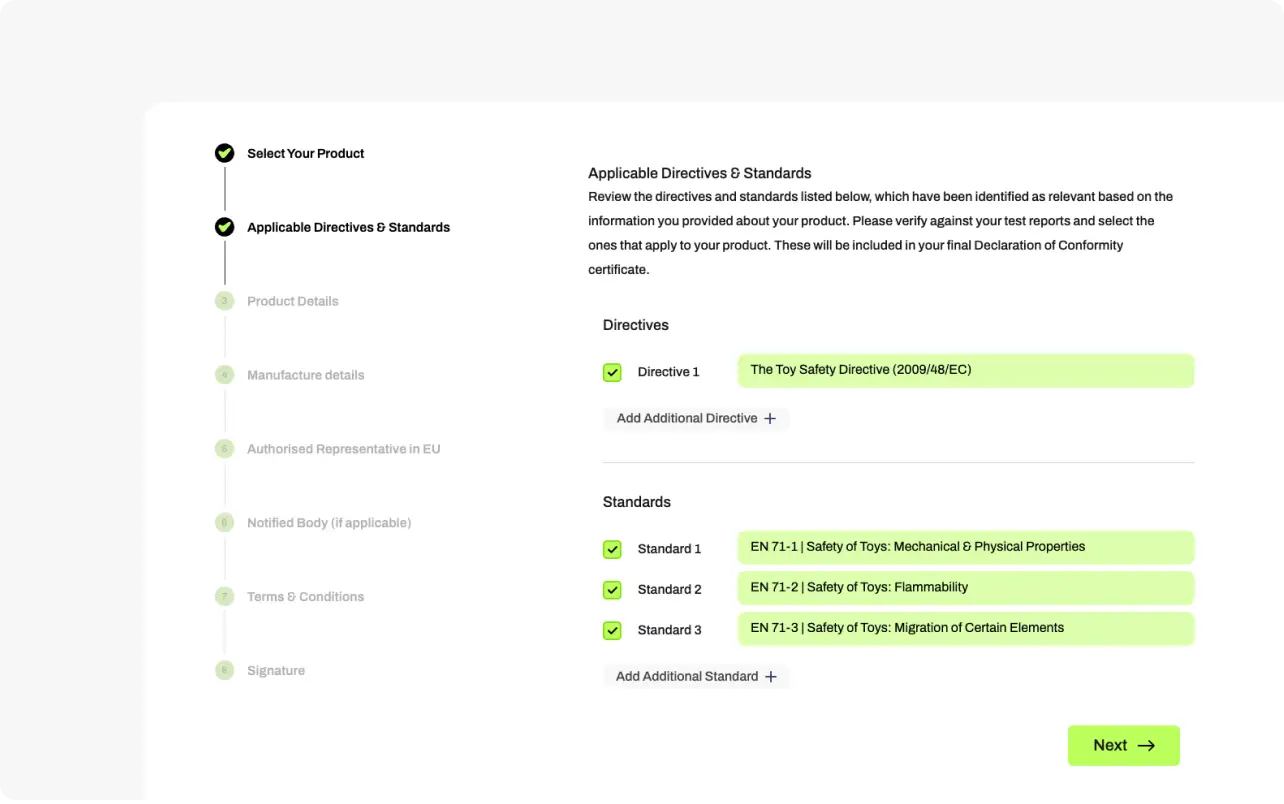
Task: Click the Select Your Product checkmark icon
Action: pos(225,153)
